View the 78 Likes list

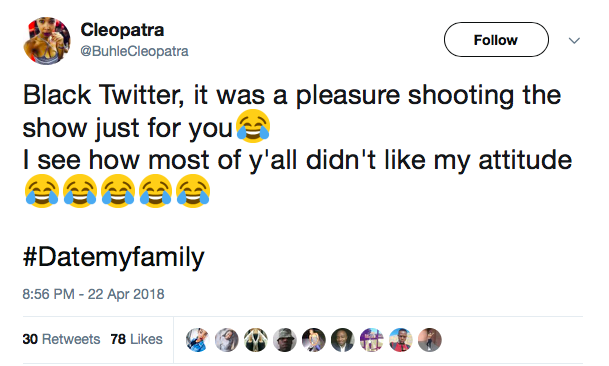pos(136,339)
